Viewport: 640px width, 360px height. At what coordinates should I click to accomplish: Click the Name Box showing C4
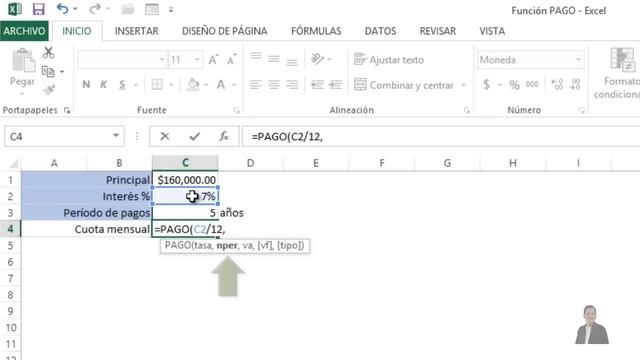point(64,136)
